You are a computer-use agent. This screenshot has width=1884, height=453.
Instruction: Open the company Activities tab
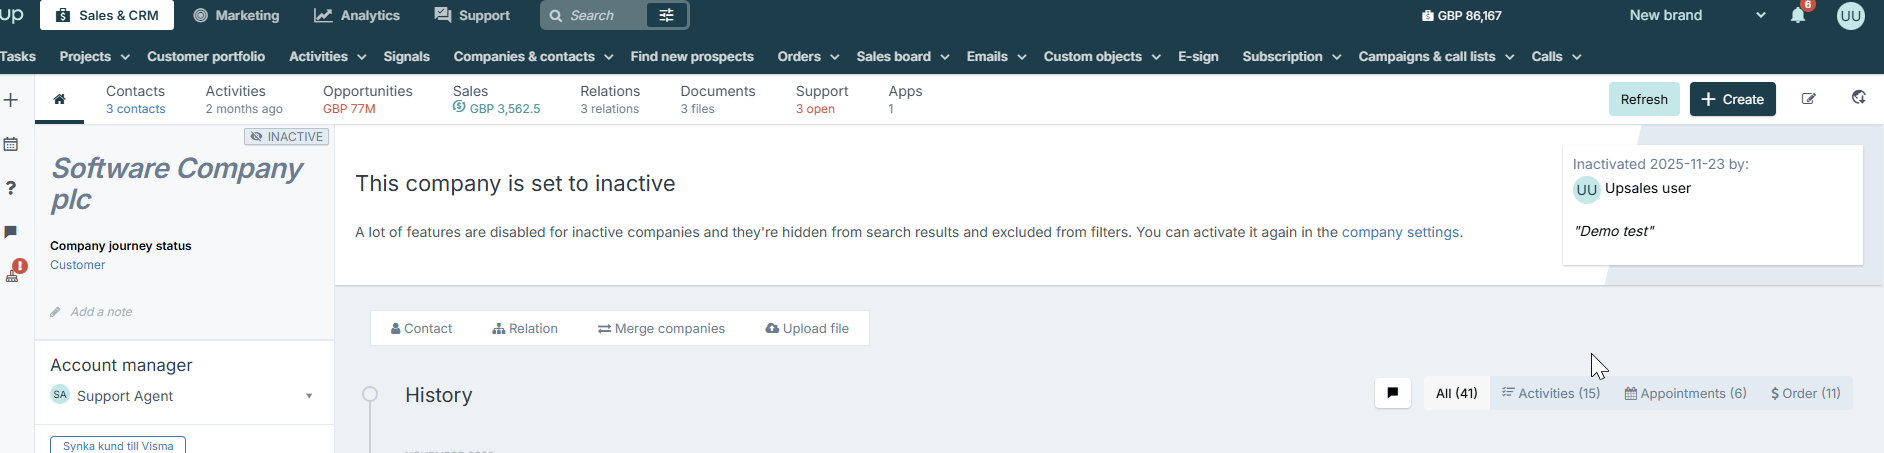click(x=244, y=99)
